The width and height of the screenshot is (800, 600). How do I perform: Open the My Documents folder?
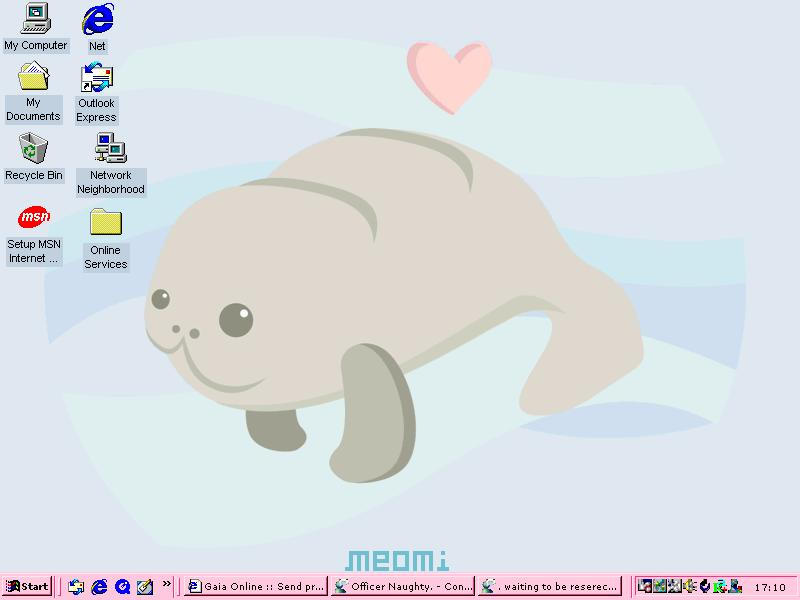[33, 80]
